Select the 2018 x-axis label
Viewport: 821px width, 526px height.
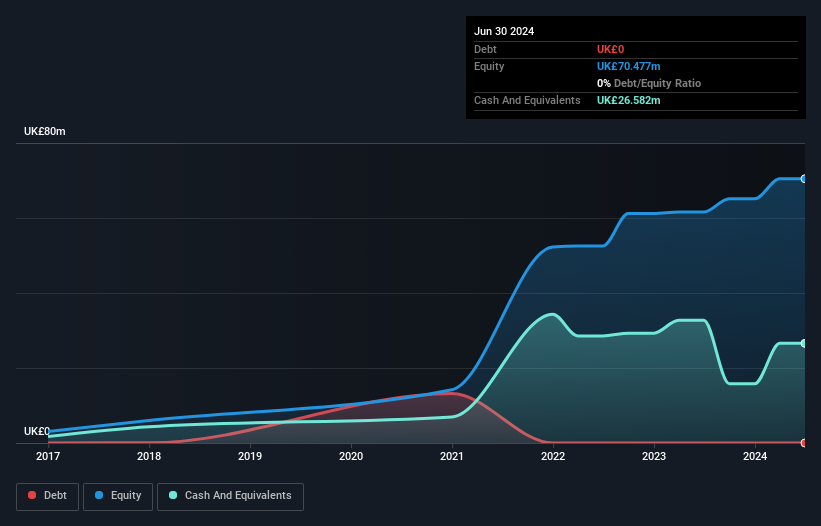pyautogui.click(x=149, y=456)
